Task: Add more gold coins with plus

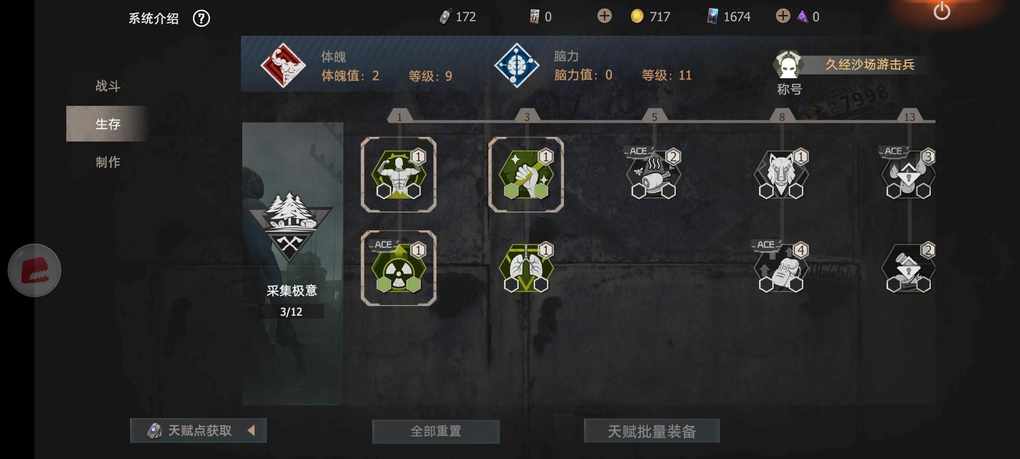Action: 604,16
